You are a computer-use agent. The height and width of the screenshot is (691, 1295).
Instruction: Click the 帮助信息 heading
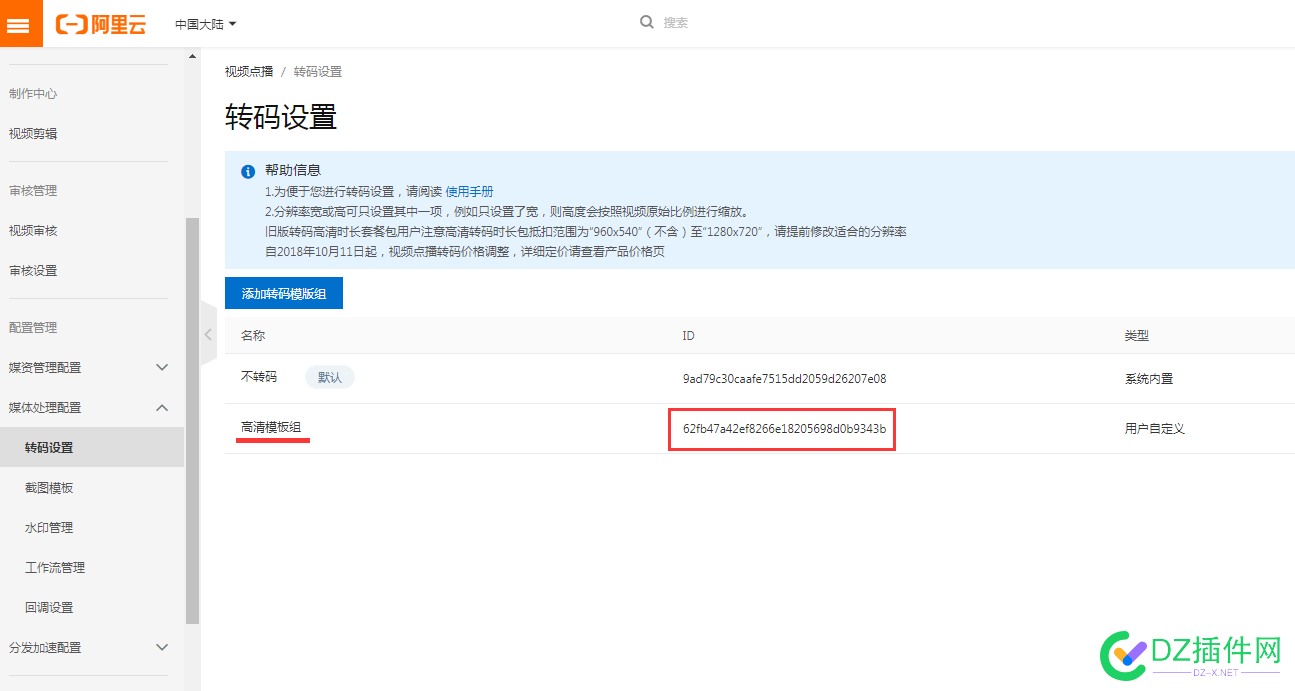coord(293,170)
